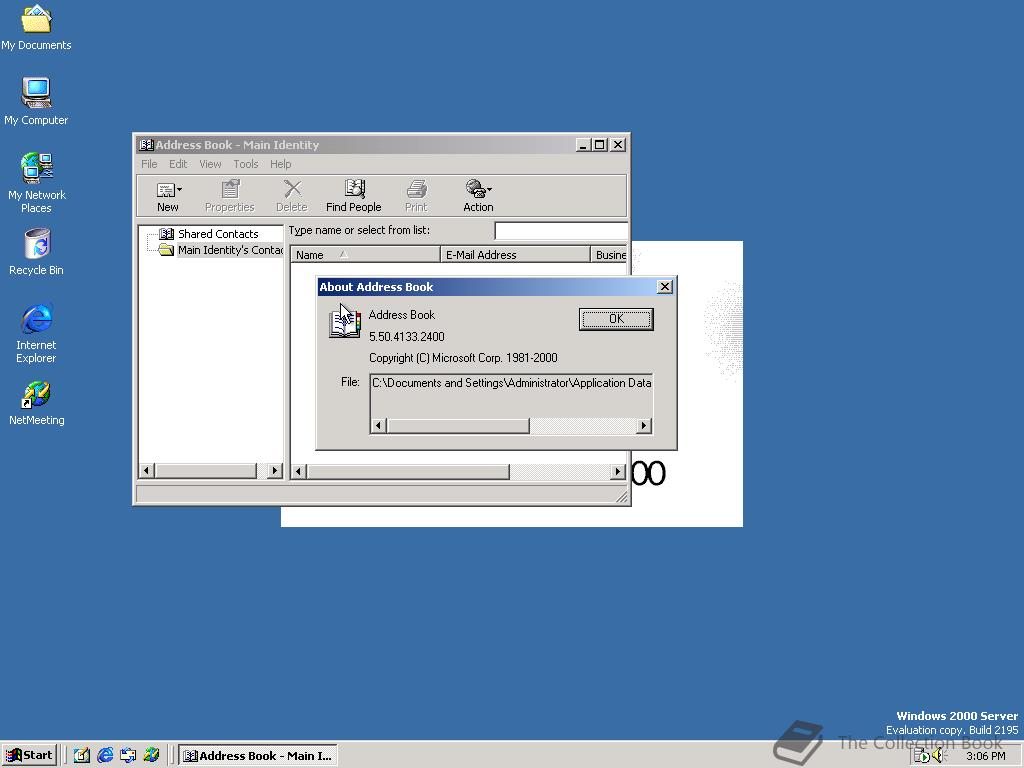This screenshot has width=1024, height=768.
Task: Click the window resize grip corner
Action: click(622, 497)
